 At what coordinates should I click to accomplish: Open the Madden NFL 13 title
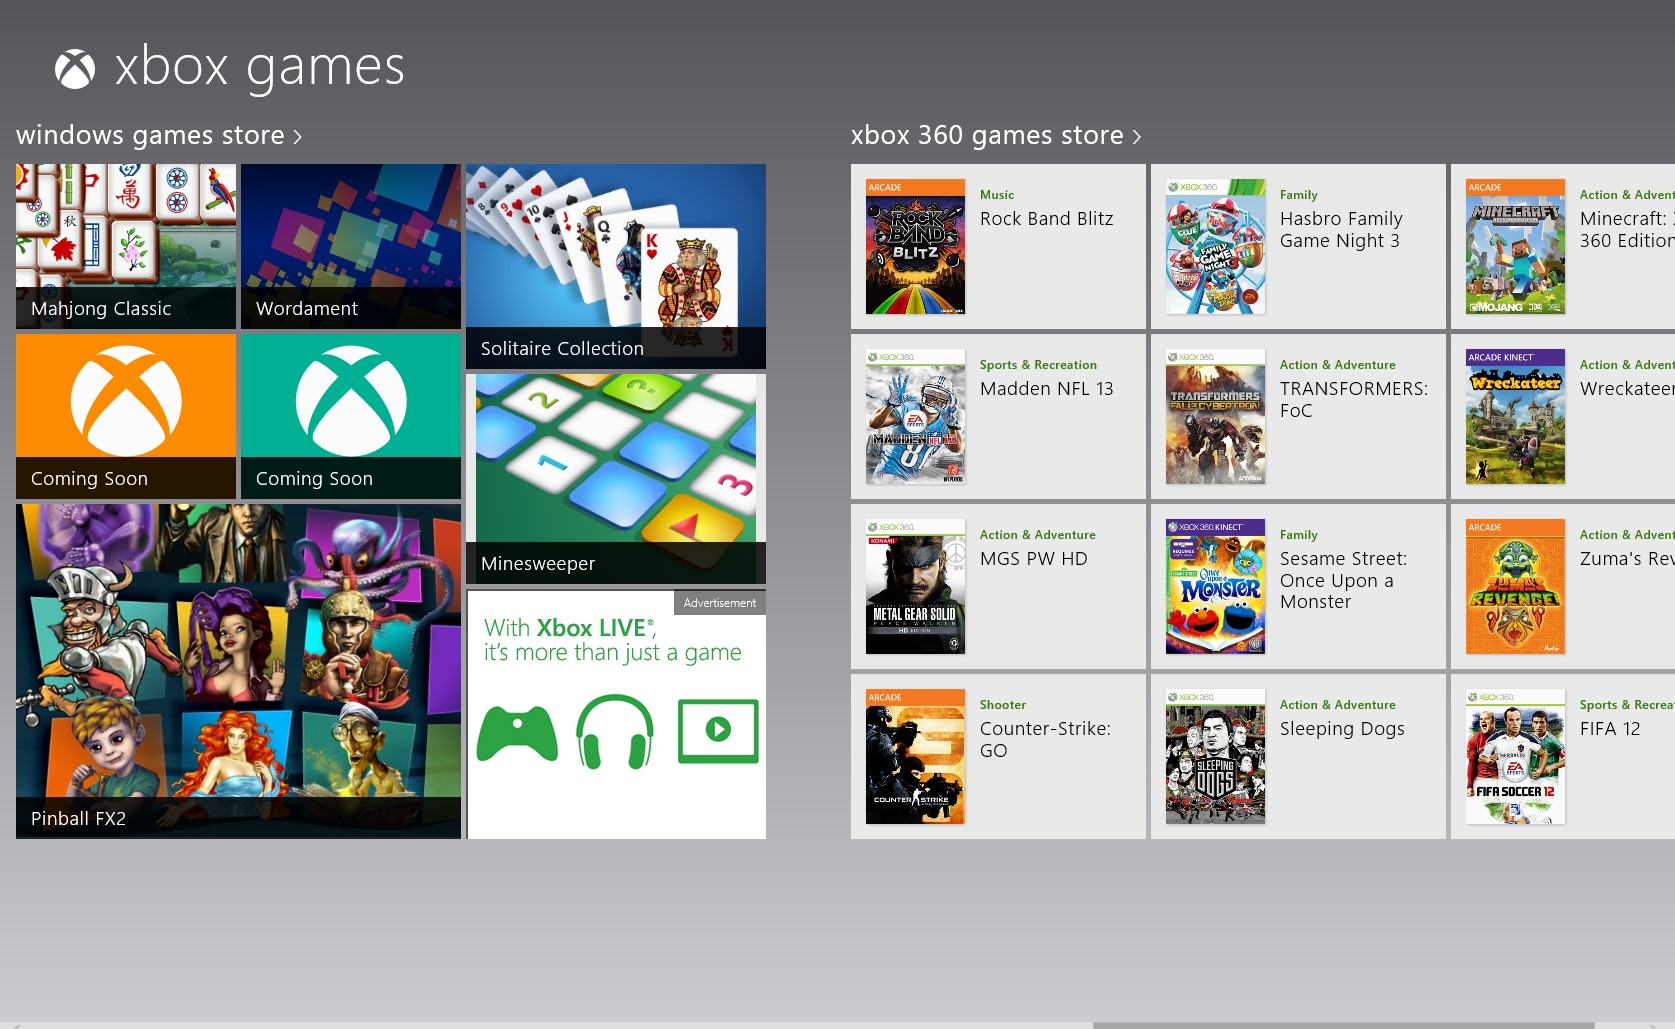tap(1046, 389)
